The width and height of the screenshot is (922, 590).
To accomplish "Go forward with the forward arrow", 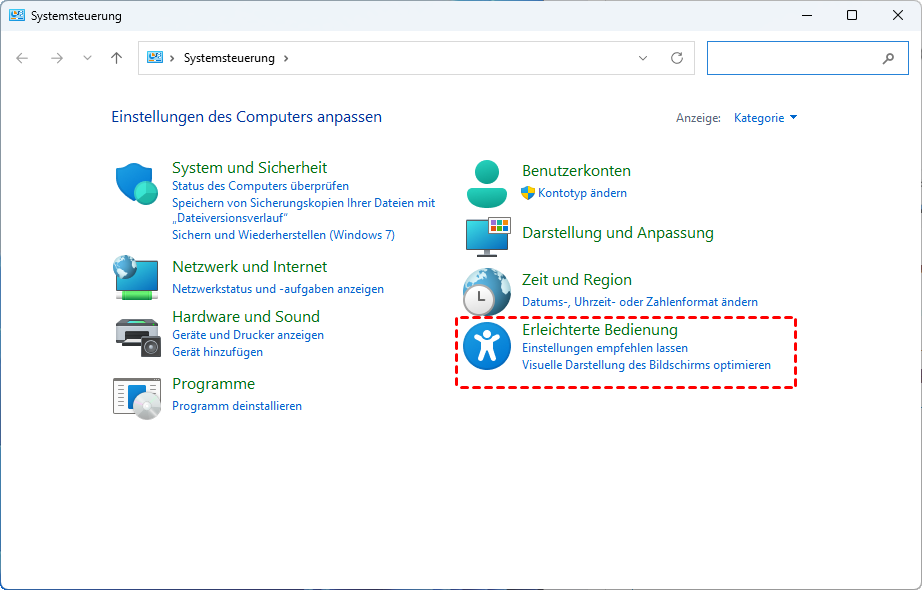I will (56, 58).
